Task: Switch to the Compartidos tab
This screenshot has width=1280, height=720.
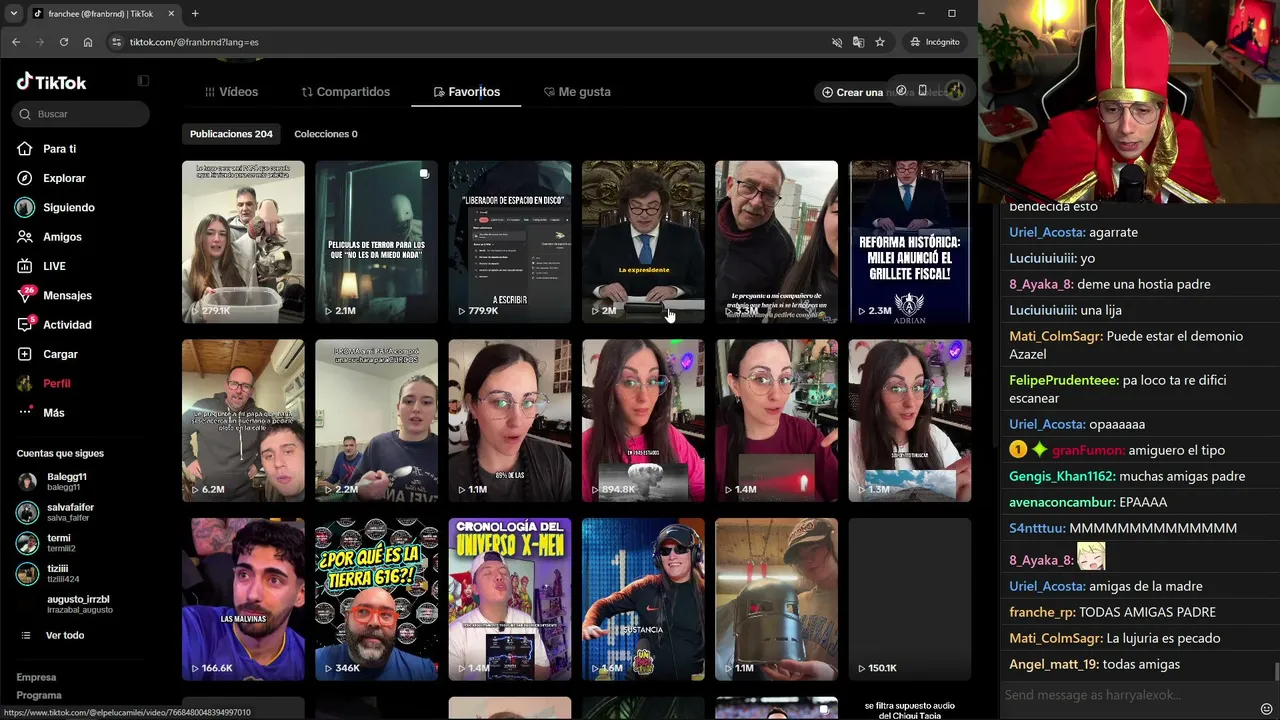Action: point(346,92)
